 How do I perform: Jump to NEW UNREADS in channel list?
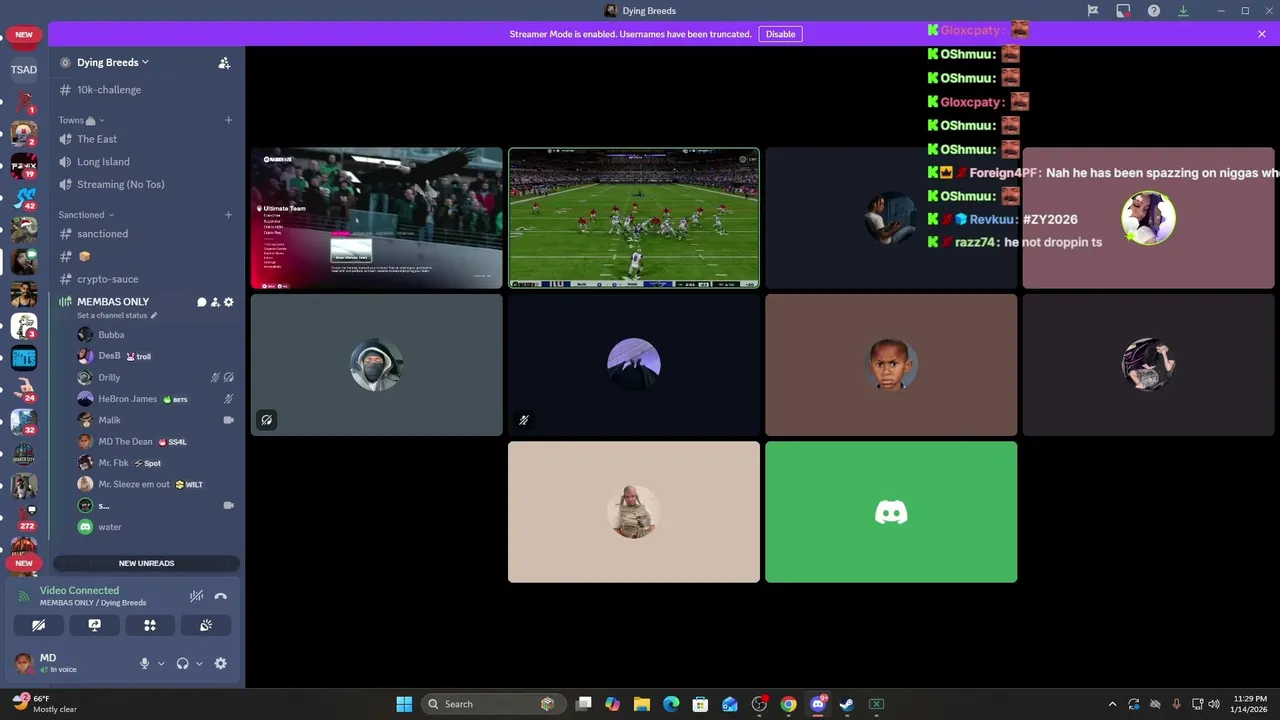146,563
